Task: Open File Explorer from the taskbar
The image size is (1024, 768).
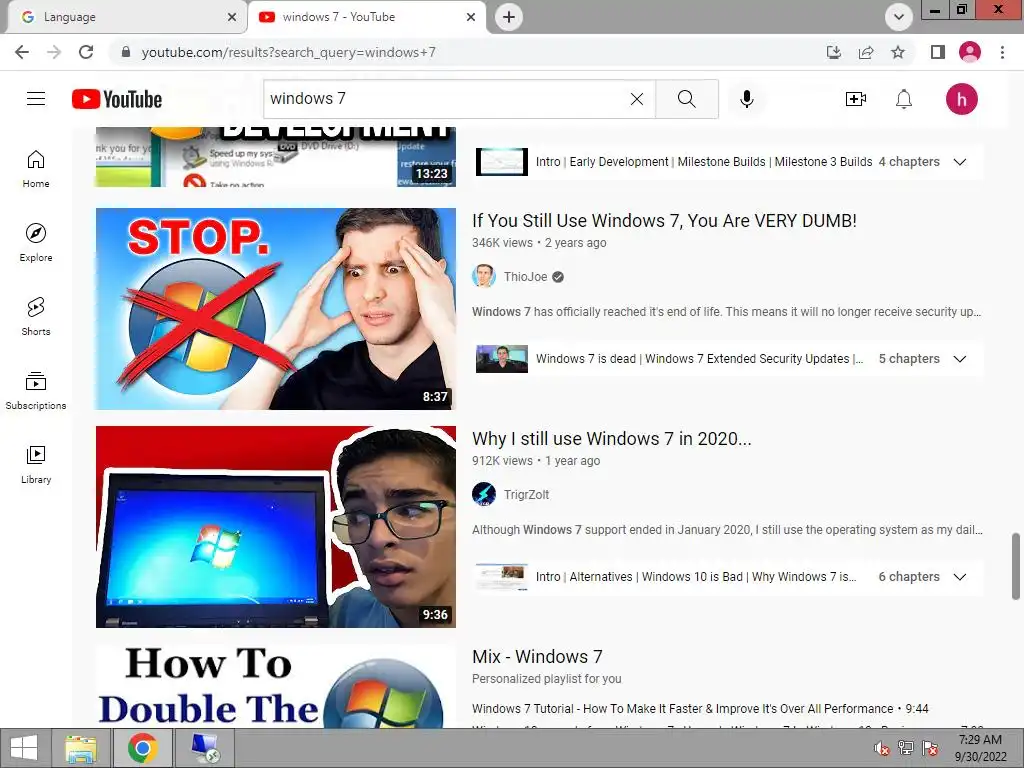Action: [81, 748]
